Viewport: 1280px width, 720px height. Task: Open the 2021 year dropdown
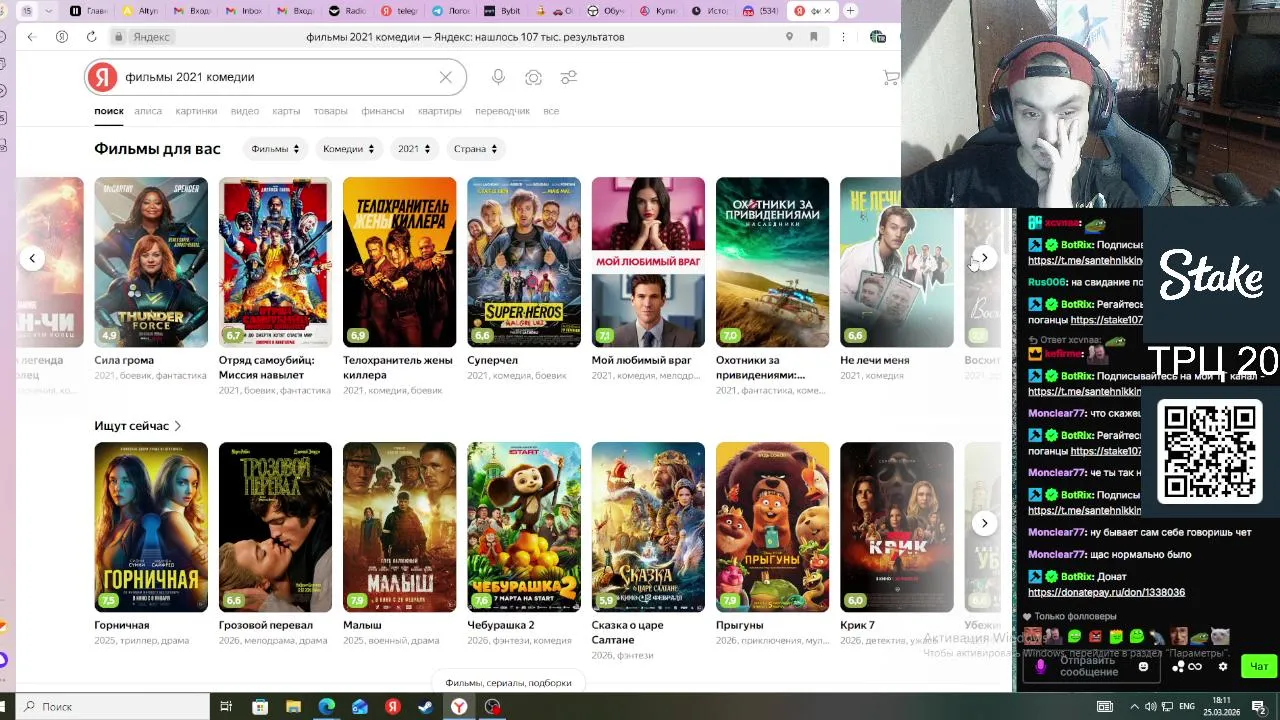point(414,149)
